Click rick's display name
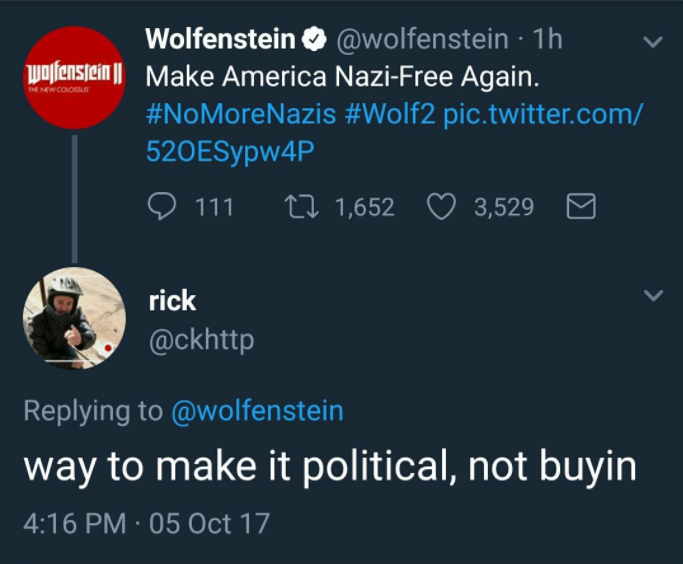The width and height of the screenshot is (683, 564). point(172,300)
